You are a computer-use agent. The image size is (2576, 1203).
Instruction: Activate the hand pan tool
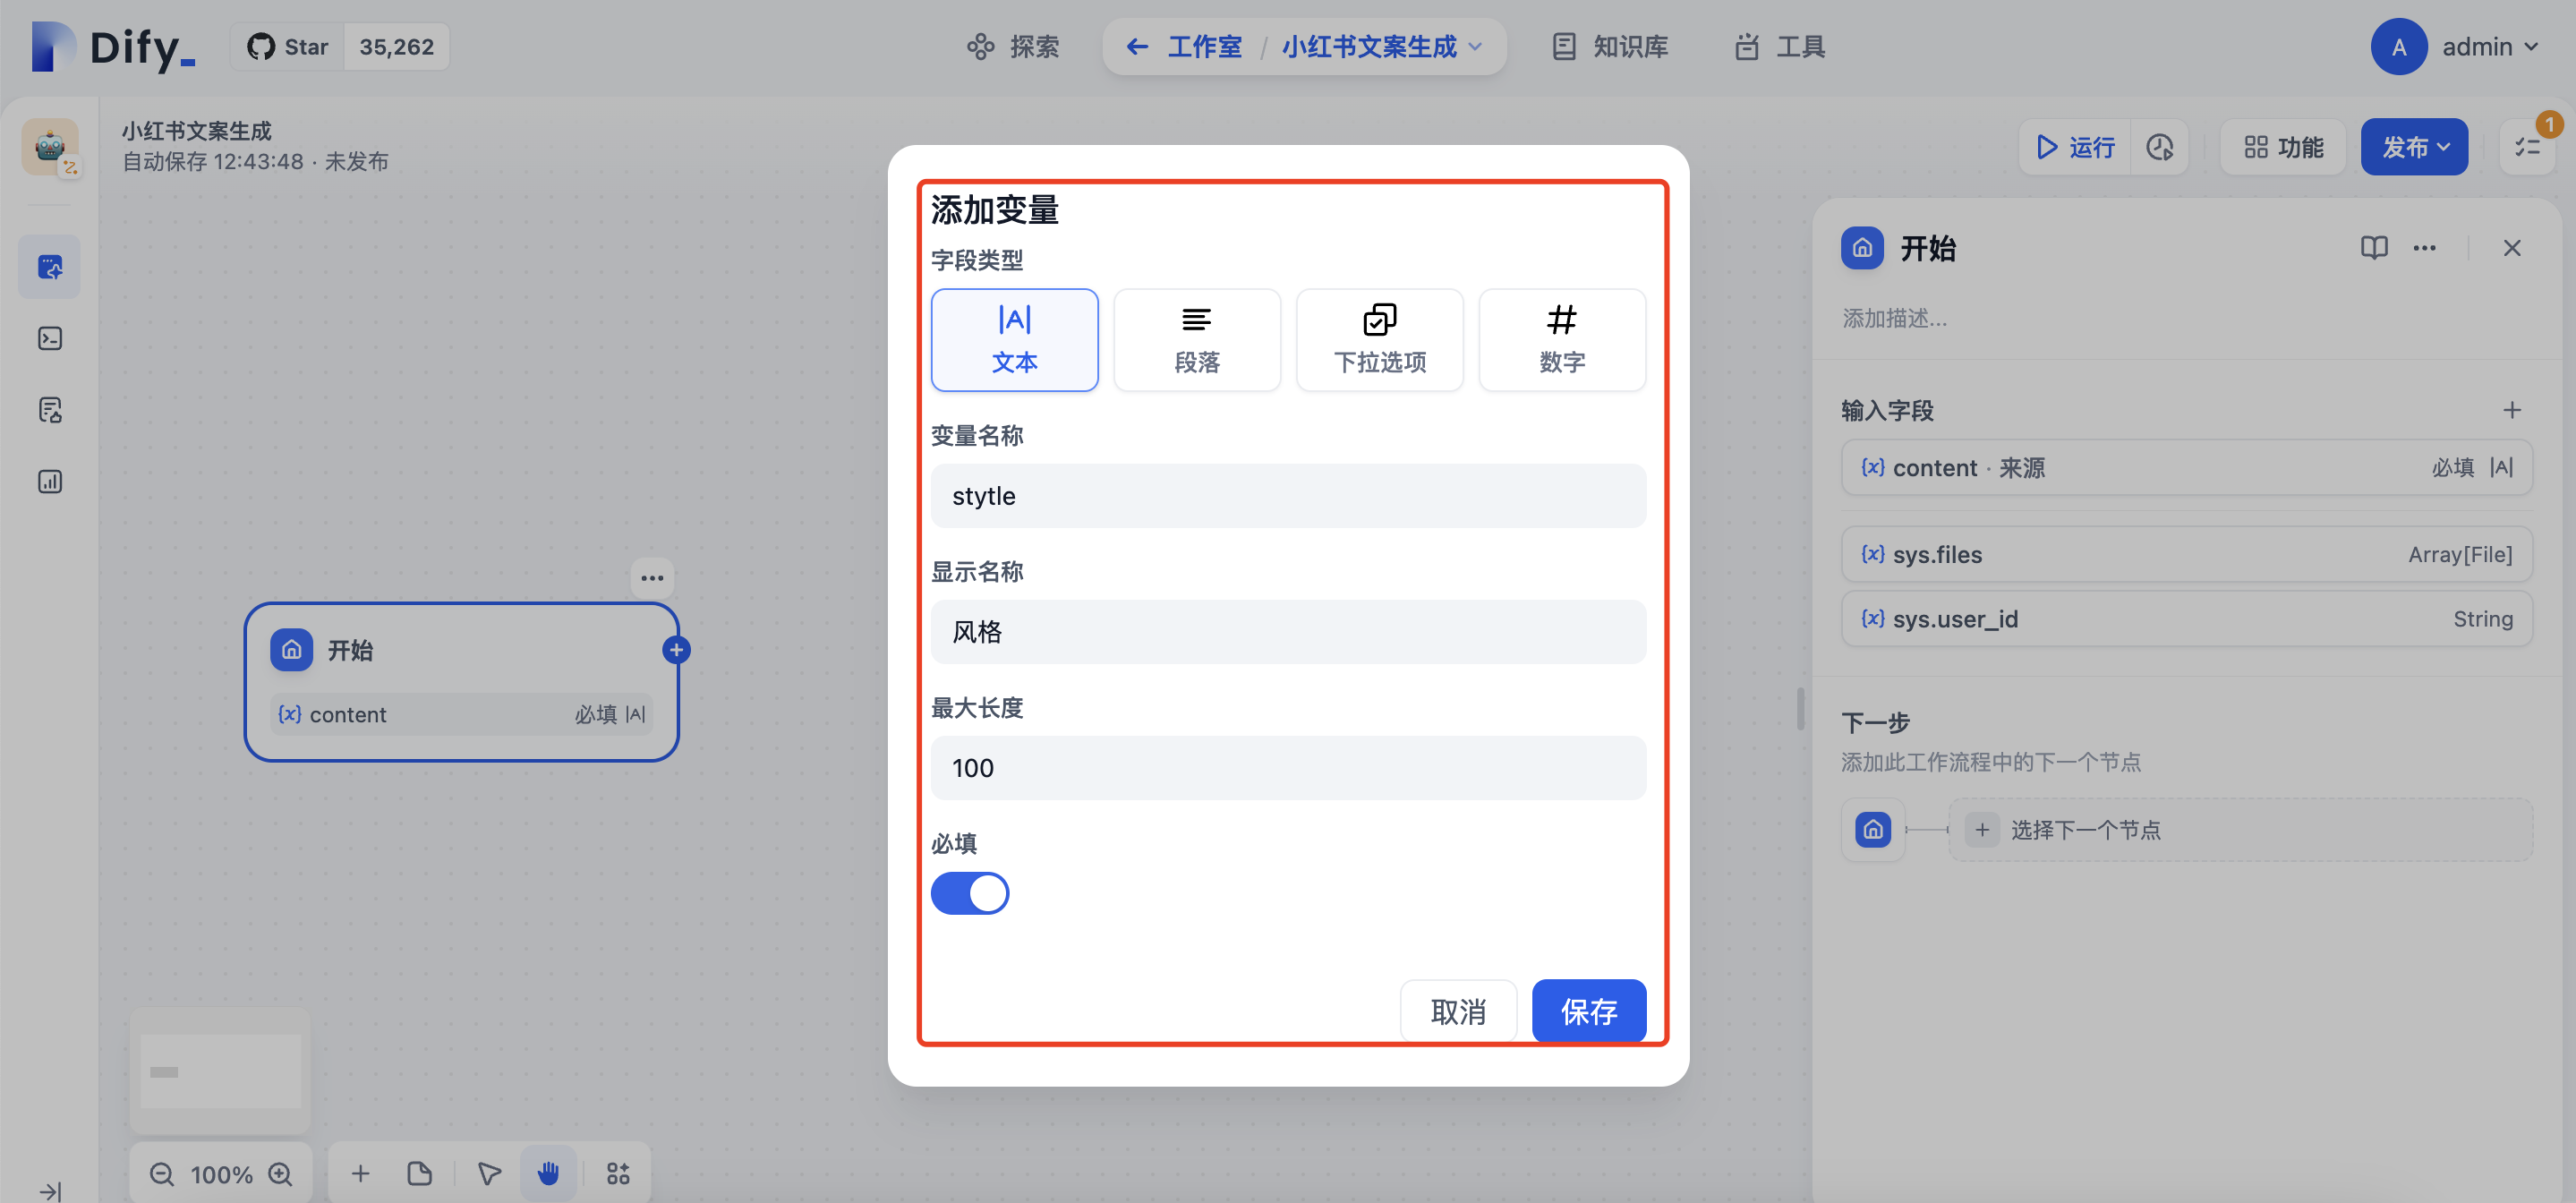548,1173
